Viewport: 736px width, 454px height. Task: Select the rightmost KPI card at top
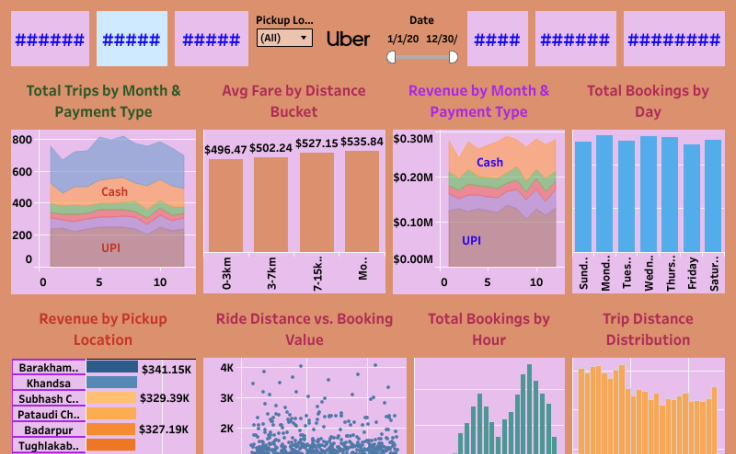pos(674,39)
